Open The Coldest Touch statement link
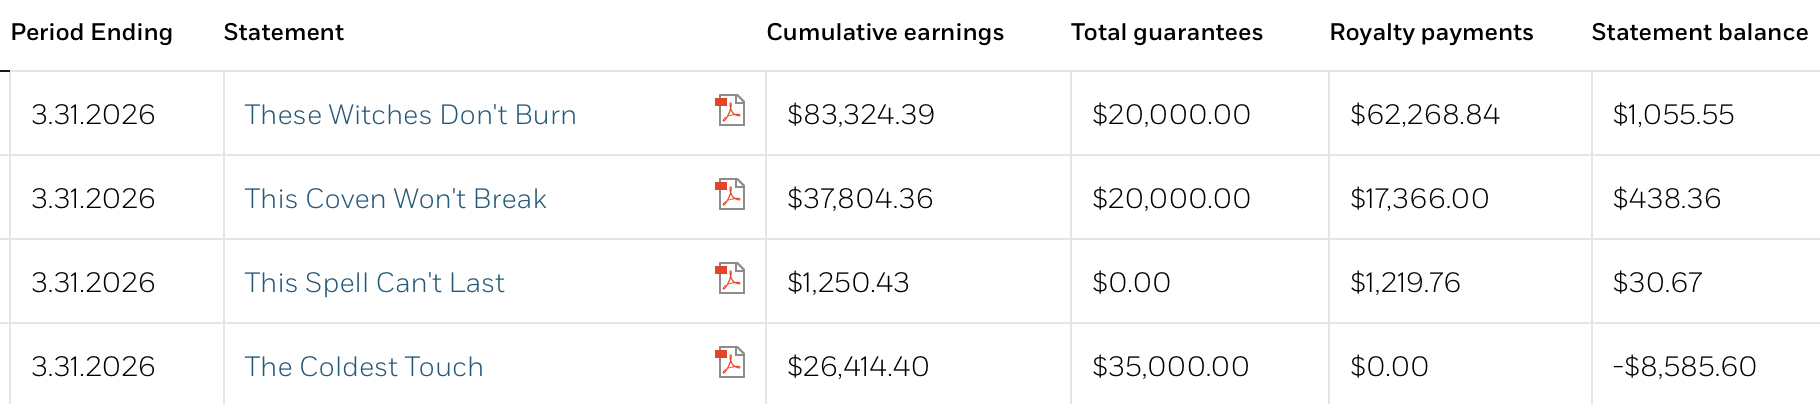This screenshot has width=1820, height=404. 364,367
